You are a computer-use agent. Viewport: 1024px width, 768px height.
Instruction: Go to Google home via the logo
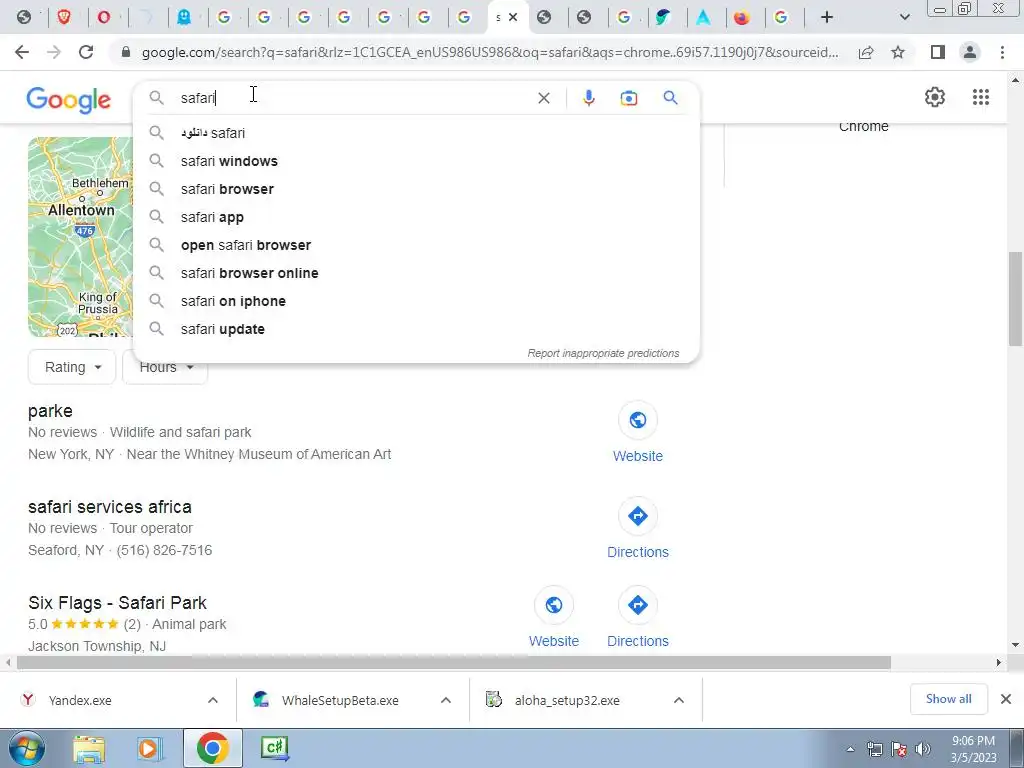click(69, 100)
